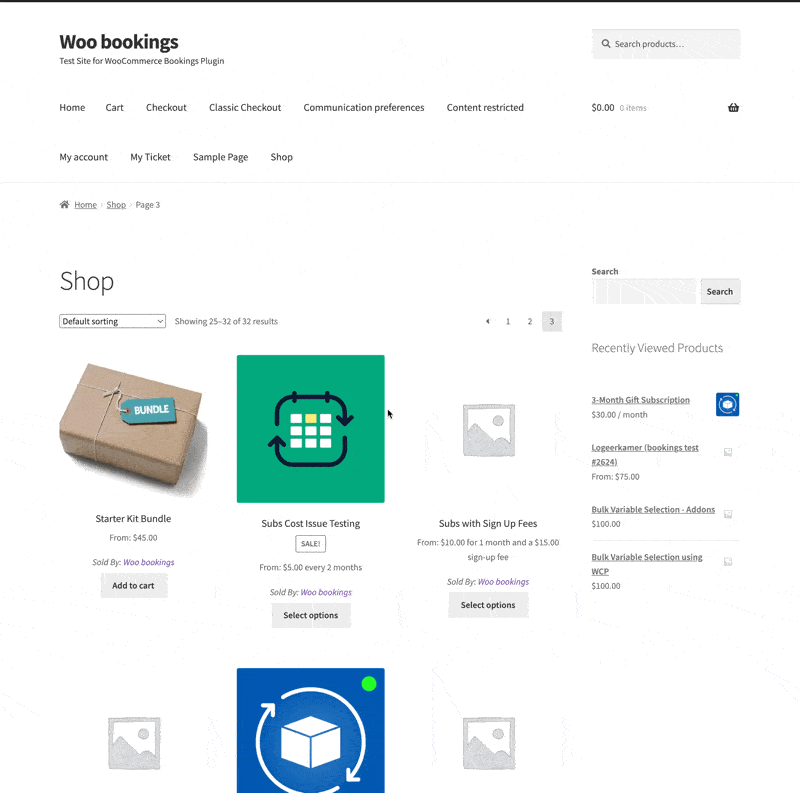
Task: Click Woo bookings vendor under Subs Cost Issue
Action: pyautogui.click(x=327, y=592)
